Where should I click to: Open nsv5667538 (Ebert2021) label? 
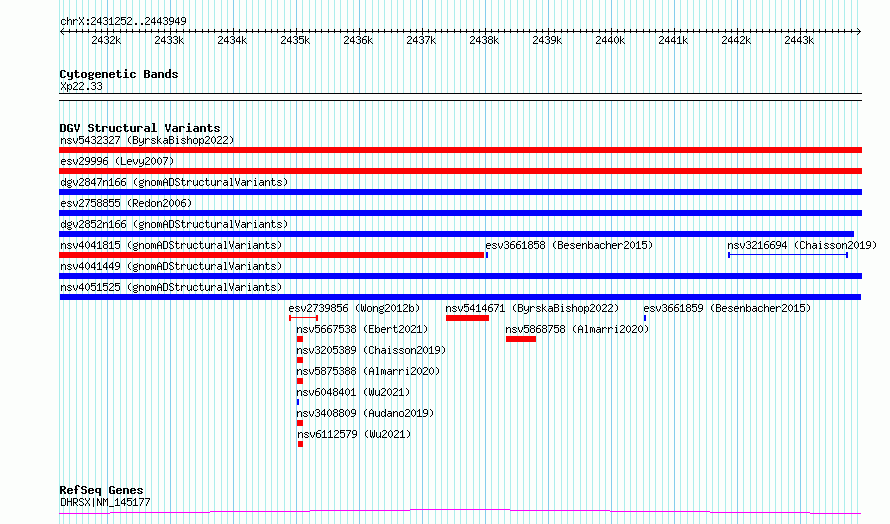(362, 329)
